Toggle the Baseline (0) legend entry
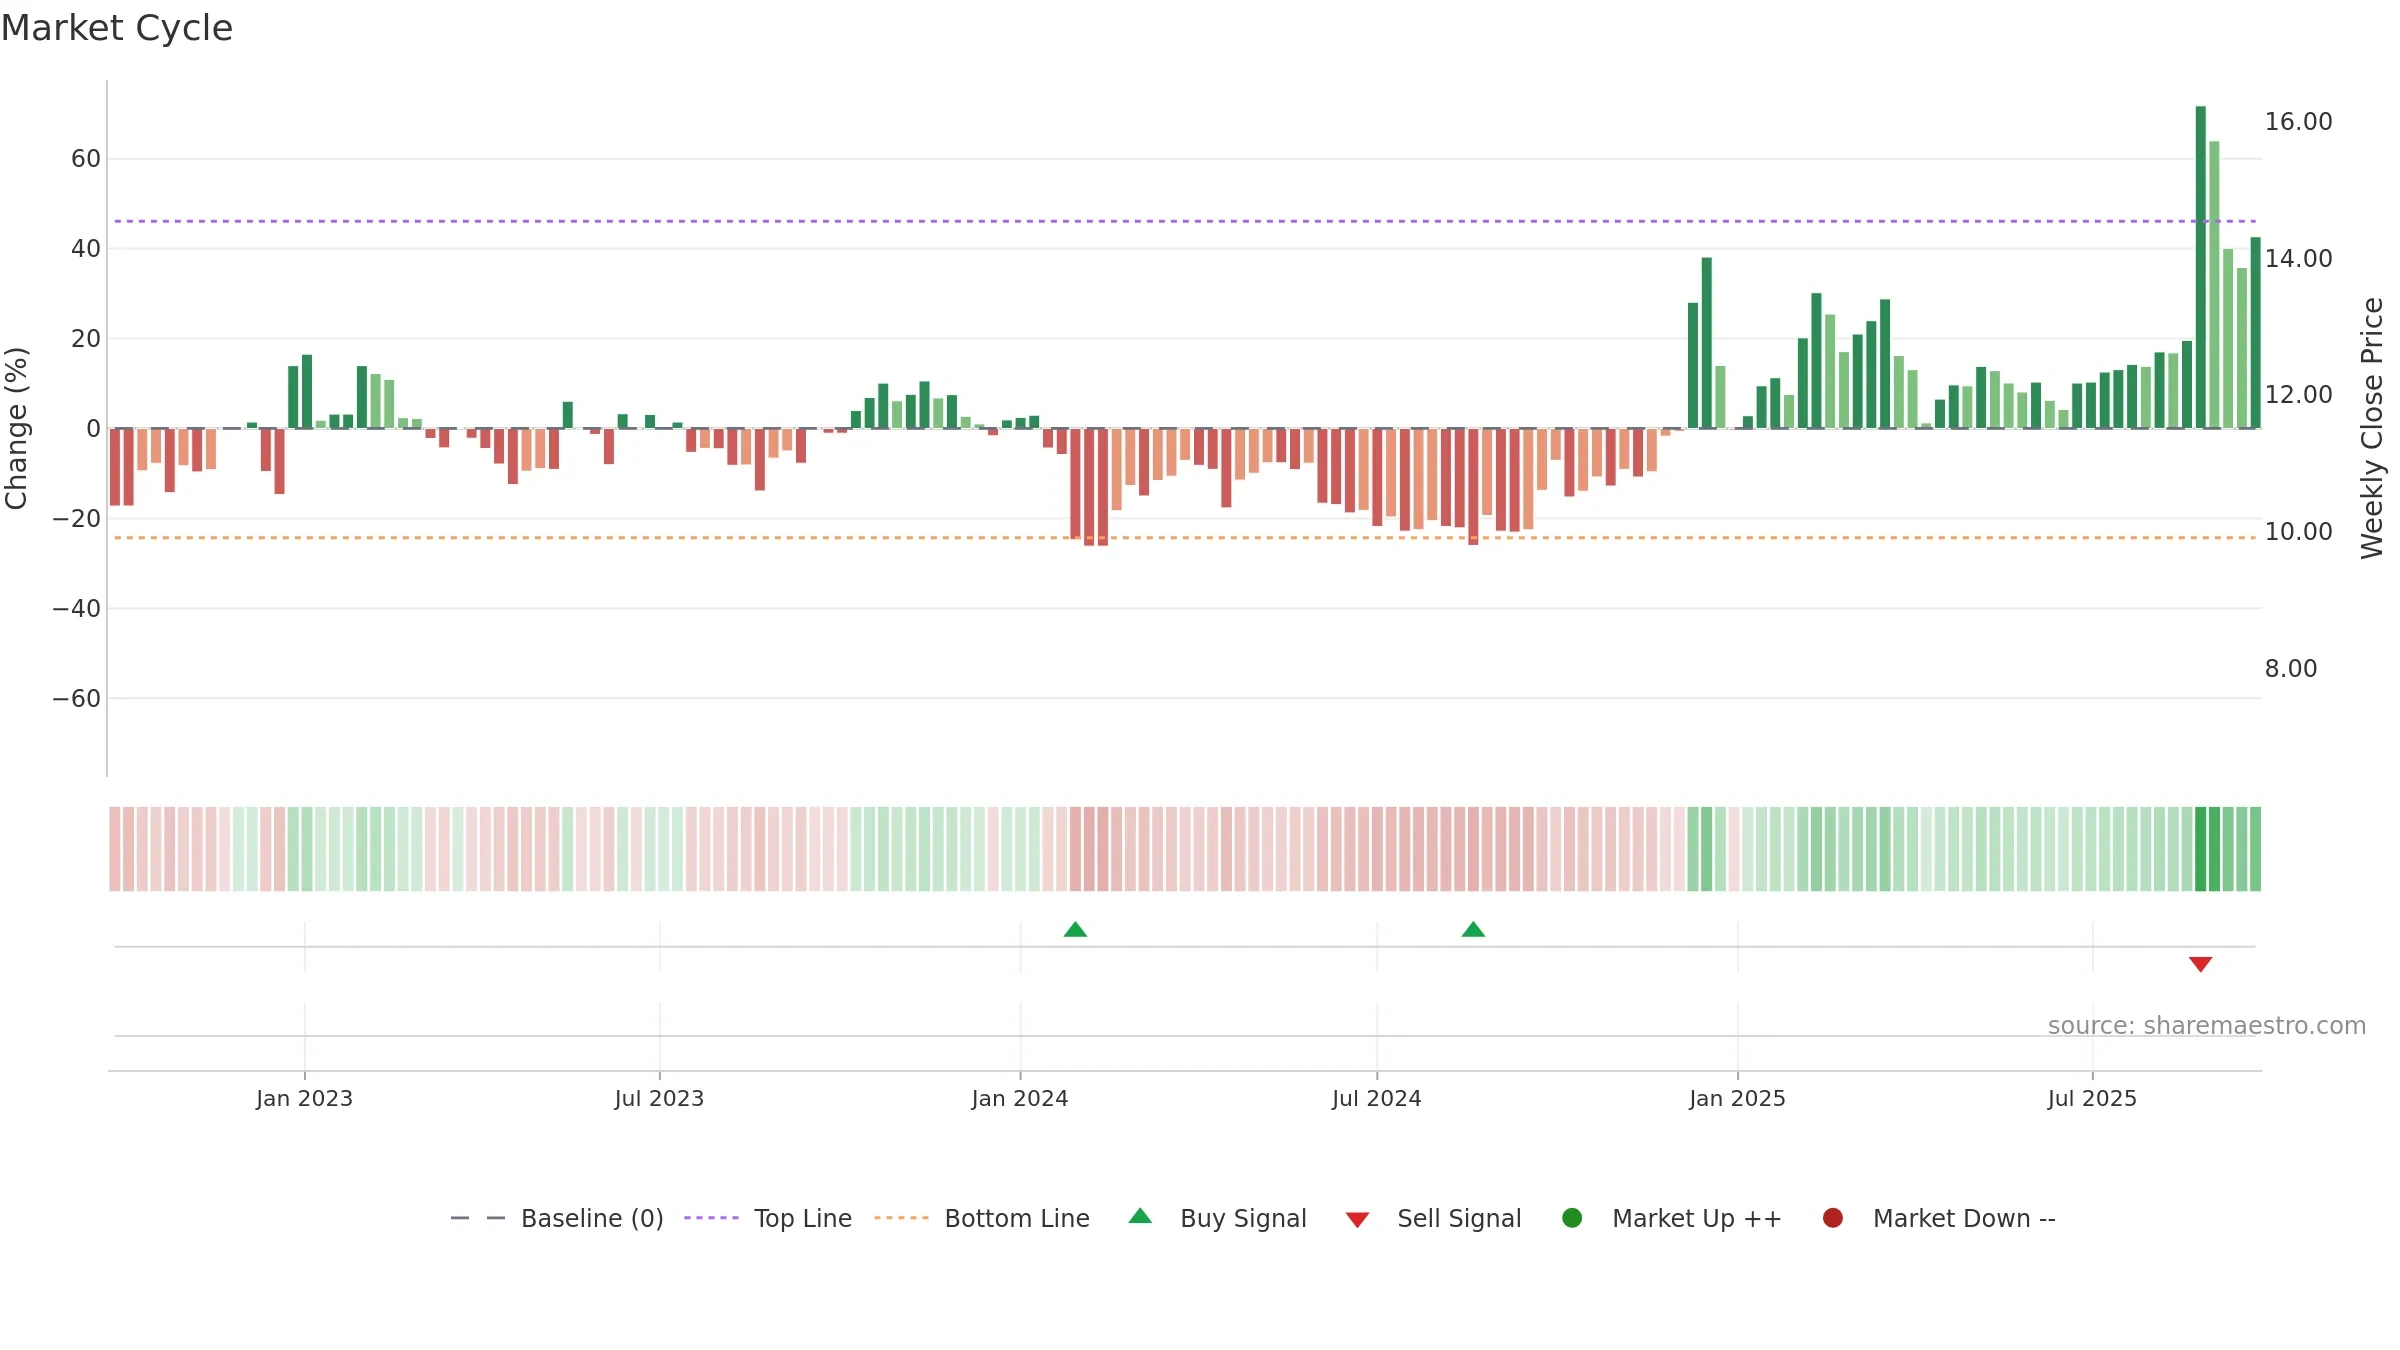Screen dimensions: 2400x1350 pyautogui.click(x=557, y=1218)
